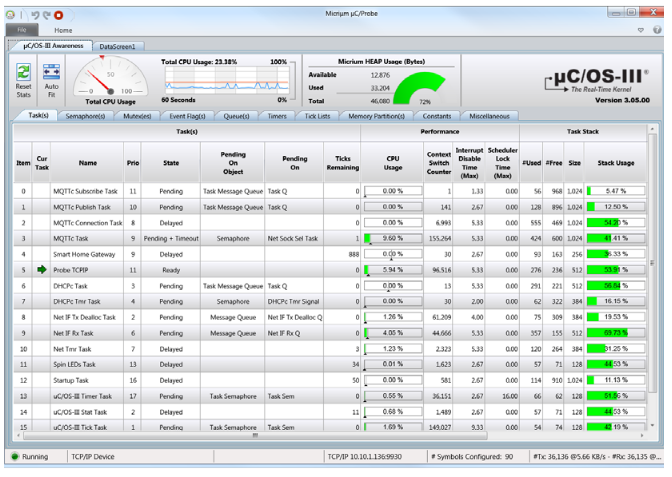This screenshot has height=477, width=672.
Task: Open the Semaphore(s) tab
Action: coord(85,116)
